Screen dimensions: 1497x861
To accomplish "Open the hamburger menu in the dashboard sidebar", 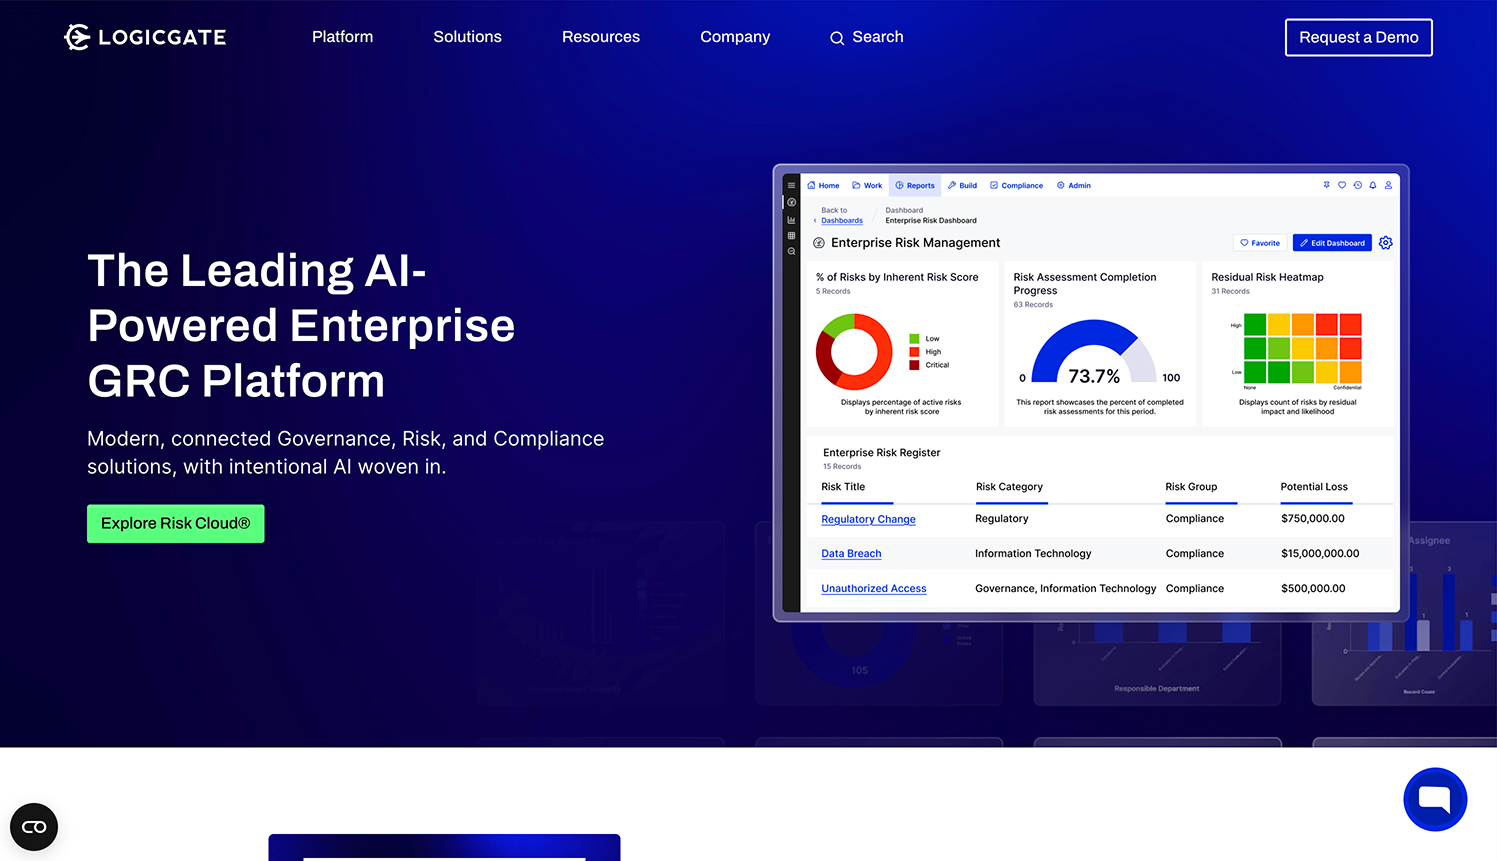I will [791, 185].
